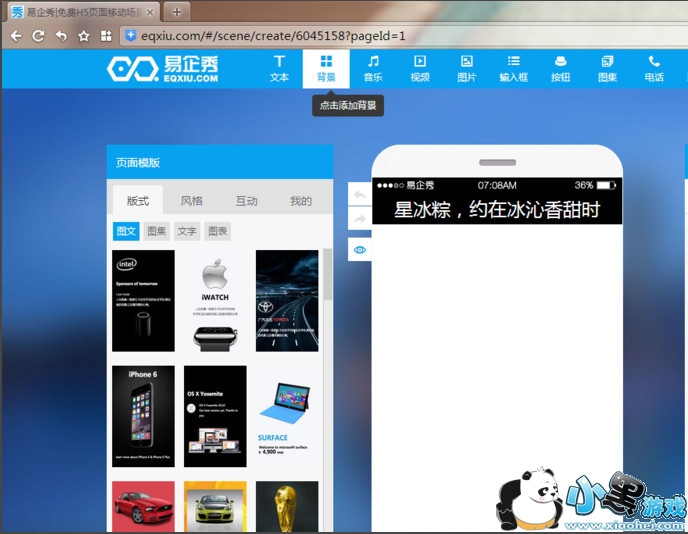Image resolution: width=688 pixels, height=534 pixels.
Task: Open the 互动 tab
Action: pyautogui.click(x=246, y=201)
